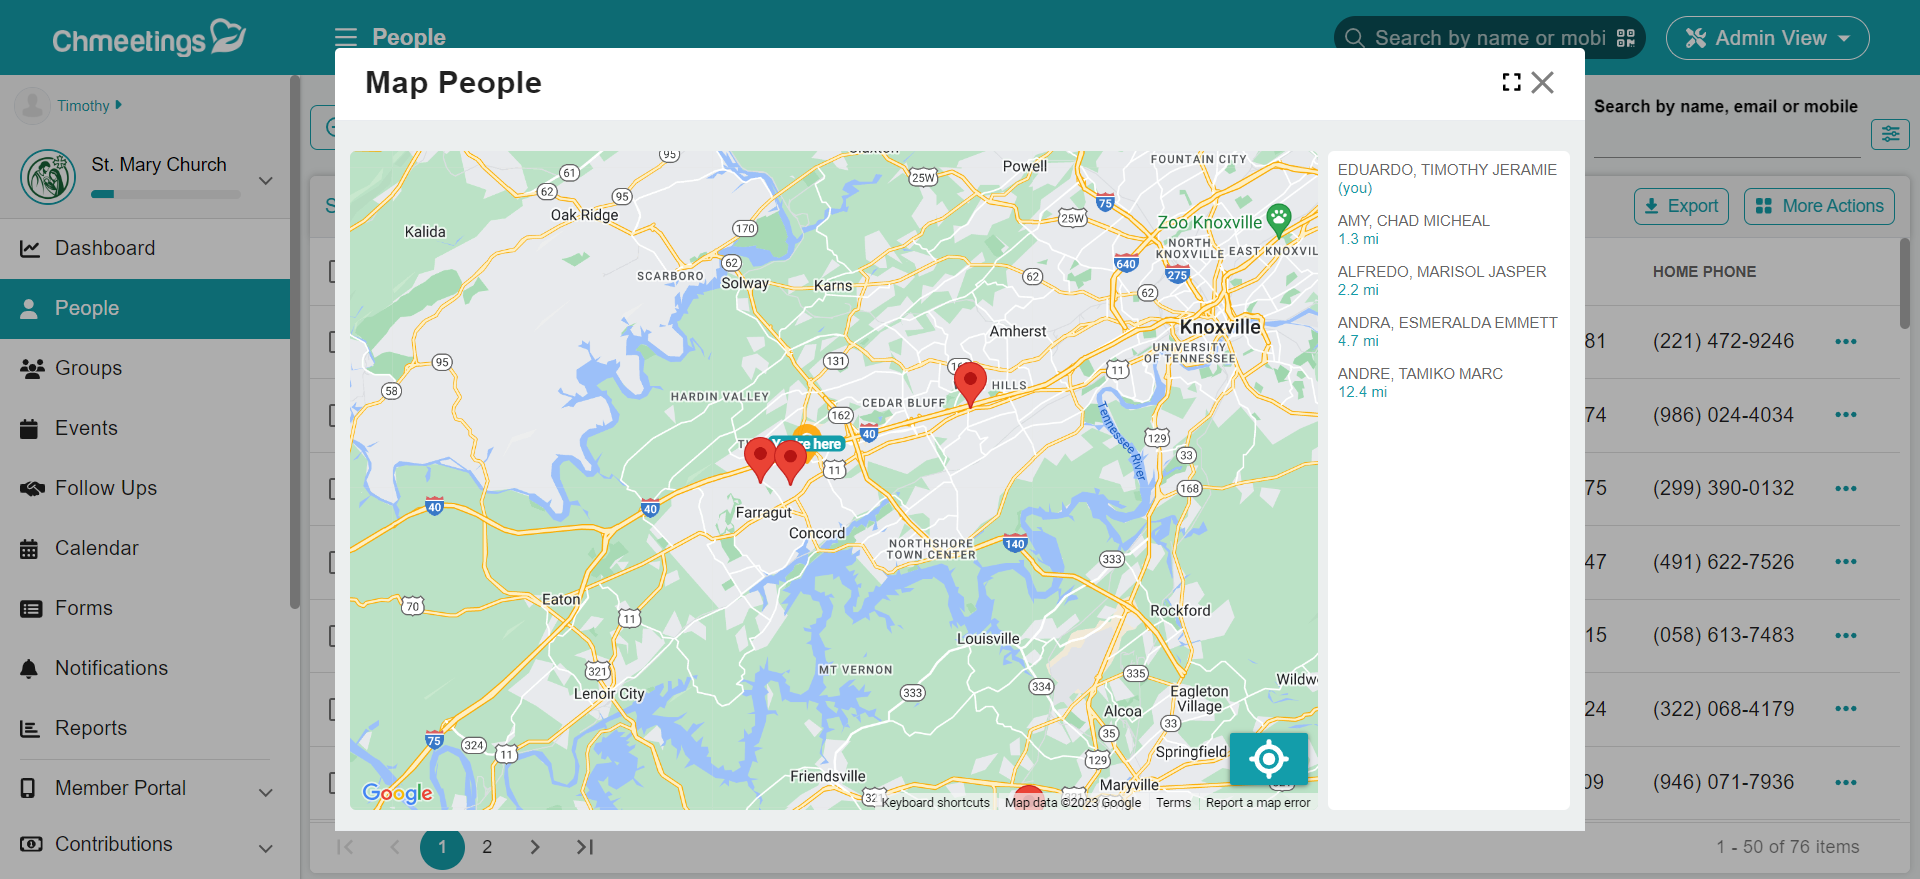Go to next page arrow in pagination

[x=535, y=847]
